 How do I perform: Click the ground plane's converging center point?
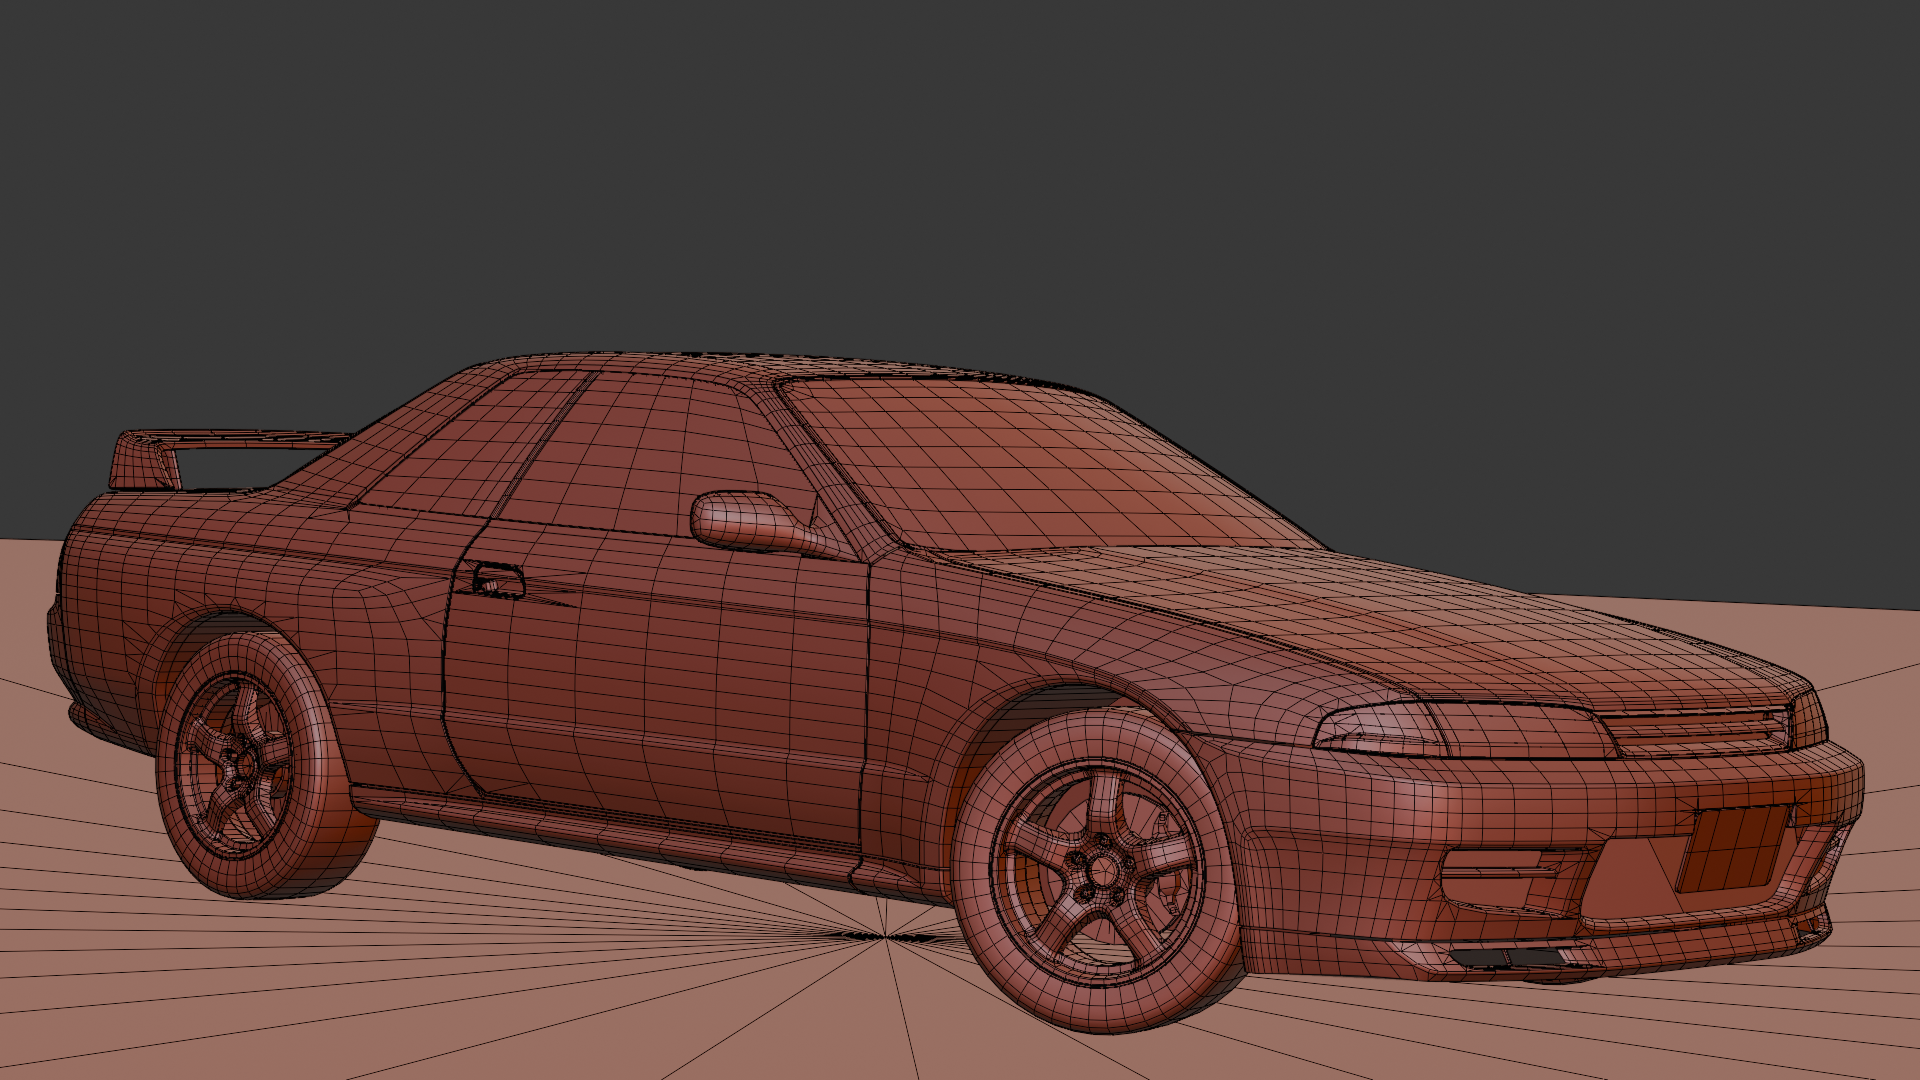[886, 937]
